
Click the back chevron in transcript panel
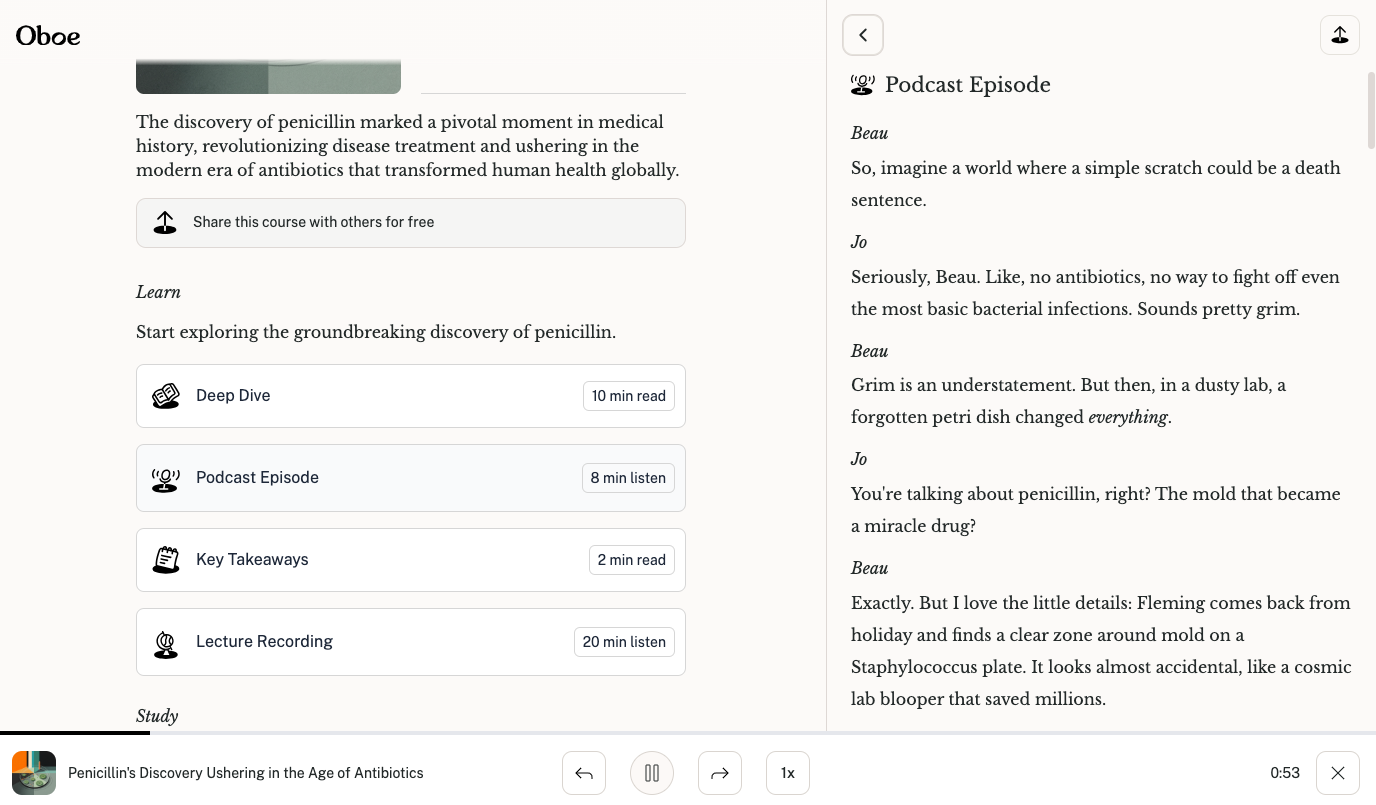(x=862, y=35)
